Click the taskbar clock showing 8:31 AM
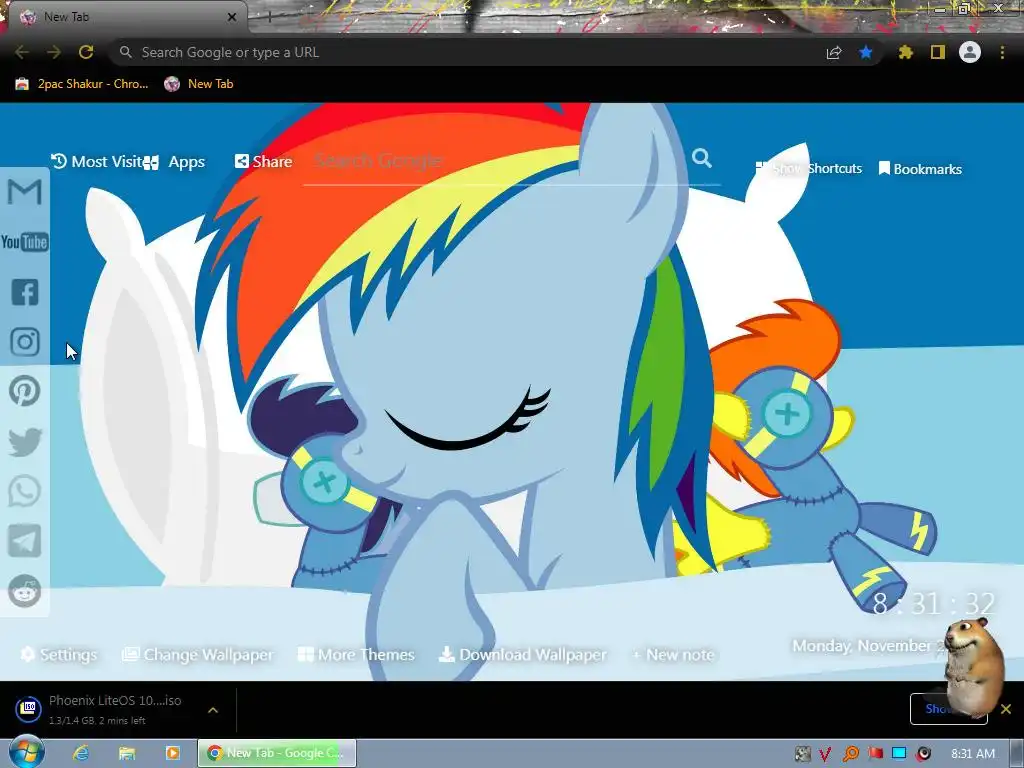The image size is (1024, 768). [x=973, y=754]
